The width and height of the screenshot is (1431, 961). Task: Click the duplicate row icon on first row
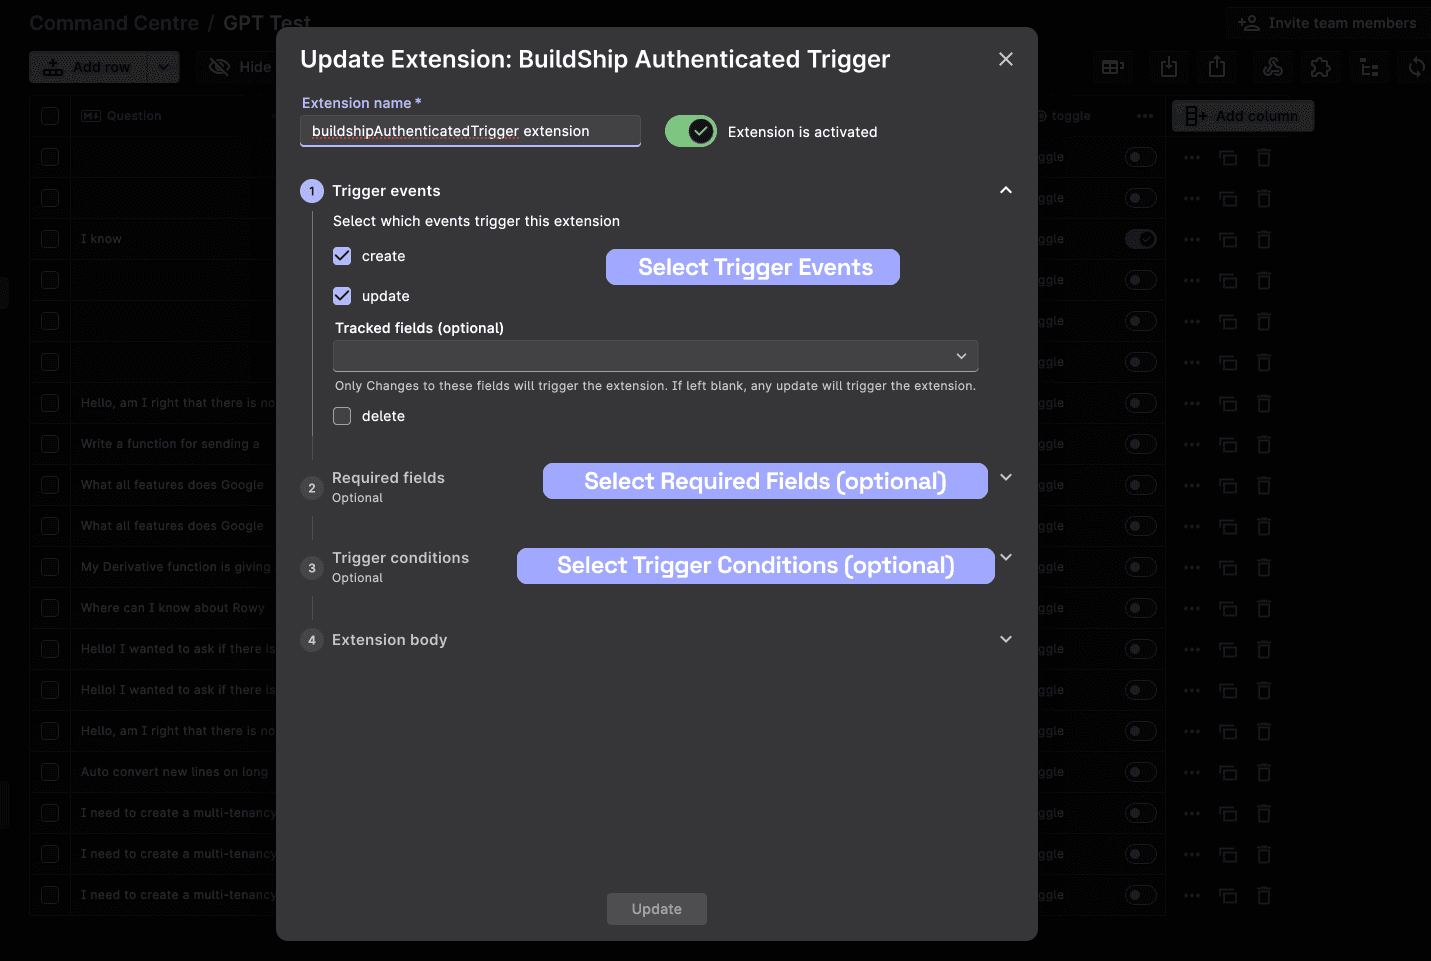[x=1228, y=158]
